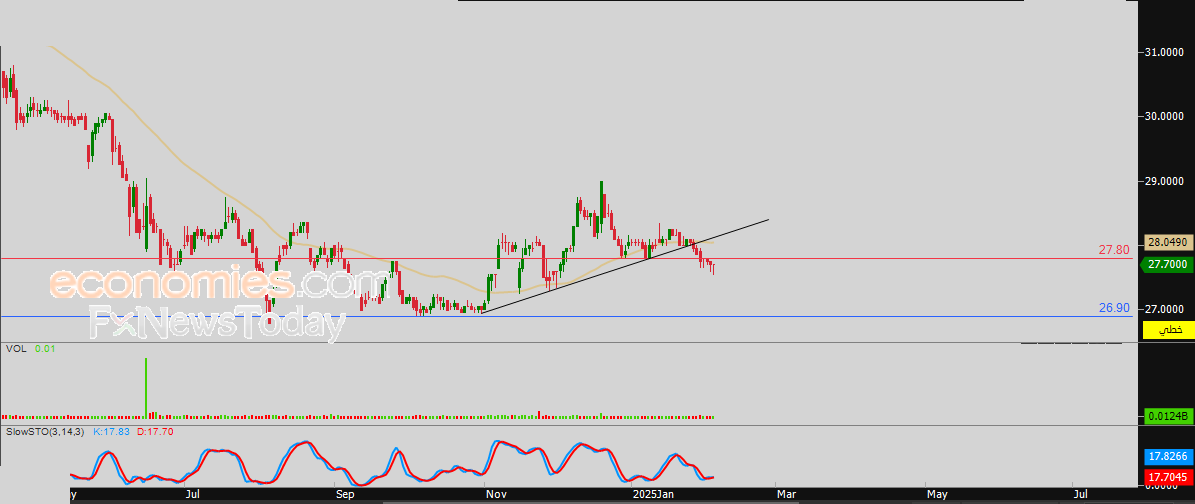The height and width of the screenshot is (504, 1195).
Task: Select the black ascending trendline
Action: (625, 266)
